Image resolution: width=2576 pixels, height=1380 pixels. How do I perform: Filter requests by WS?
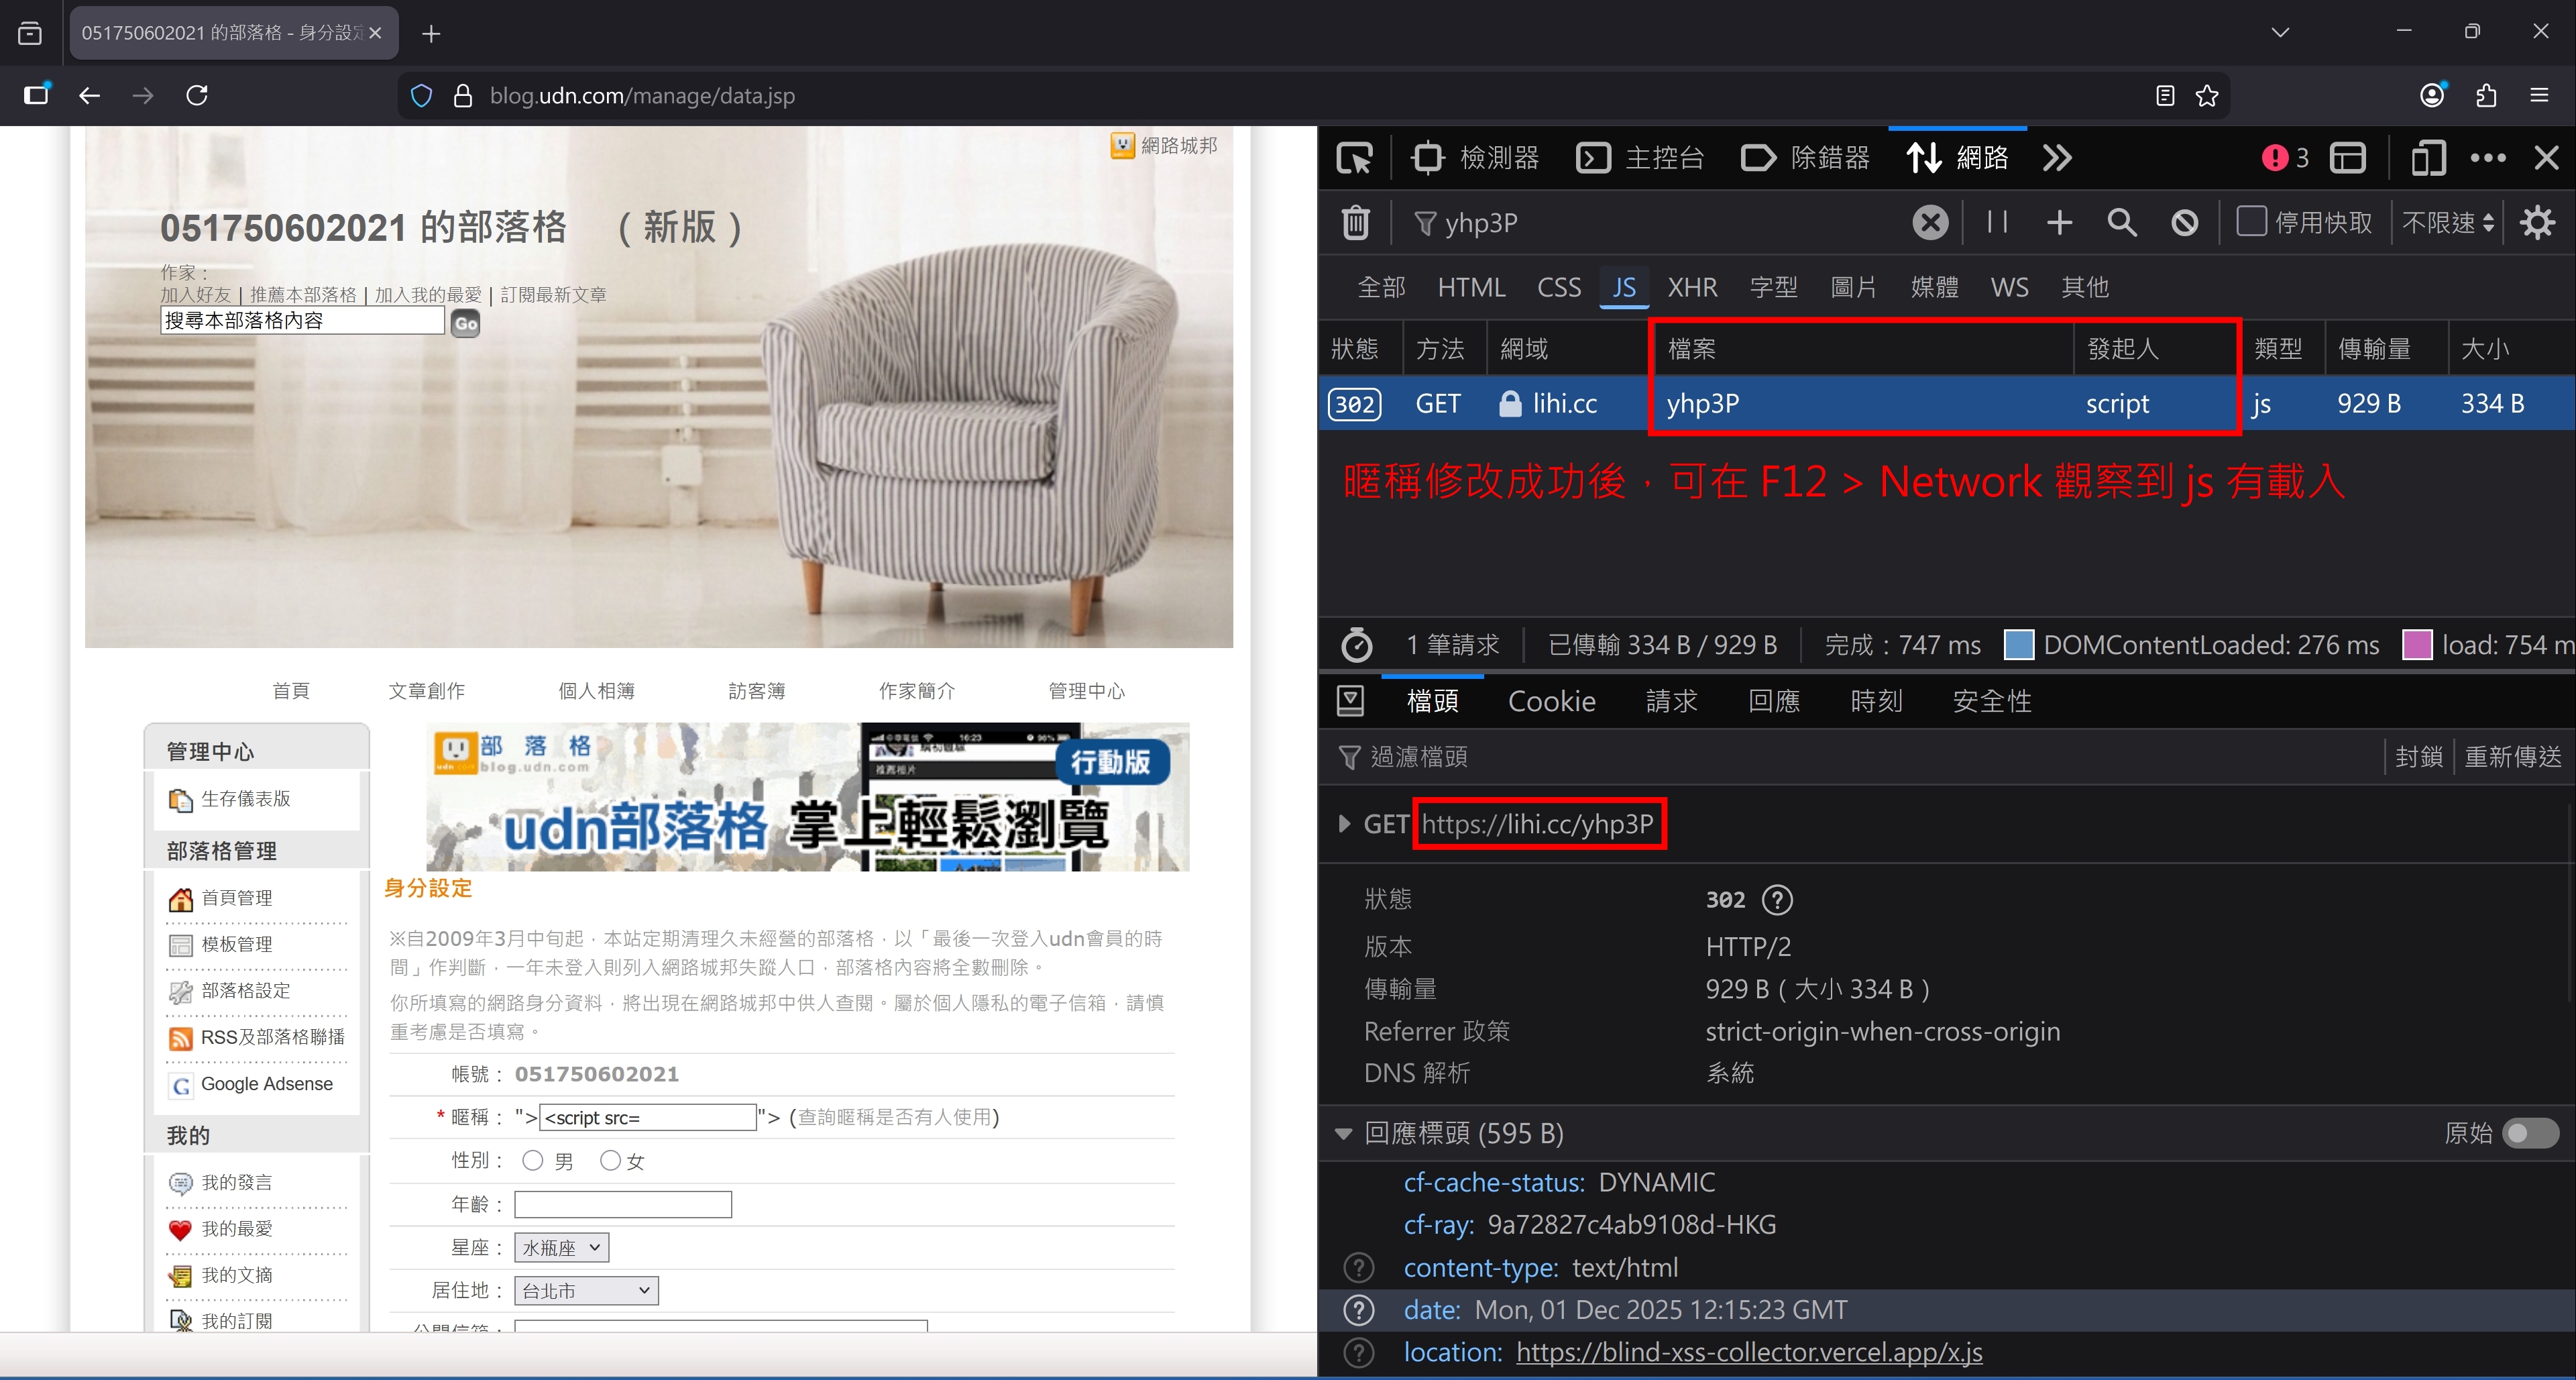pos(2009,288)
